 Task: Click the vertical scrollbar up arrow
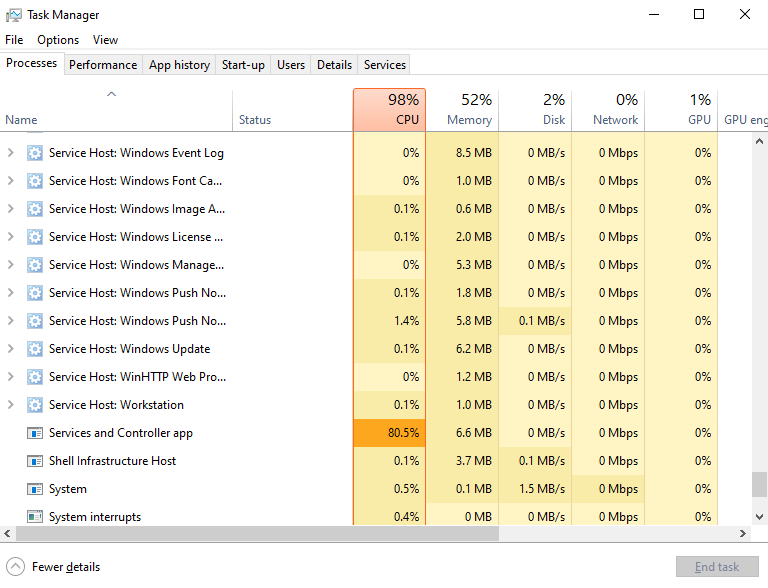pyautogui.click(x=759, y=141)
